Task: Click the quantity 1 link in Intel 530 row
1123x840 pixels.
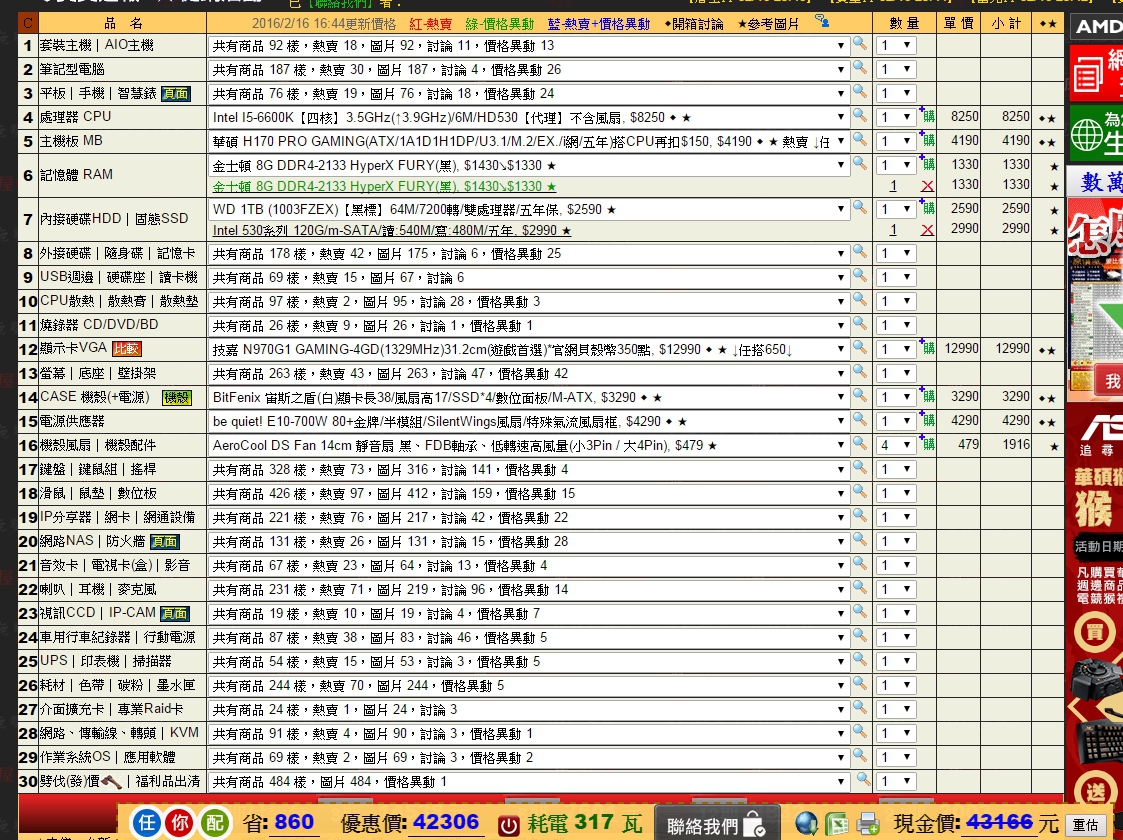Action: tap(893, 230)
